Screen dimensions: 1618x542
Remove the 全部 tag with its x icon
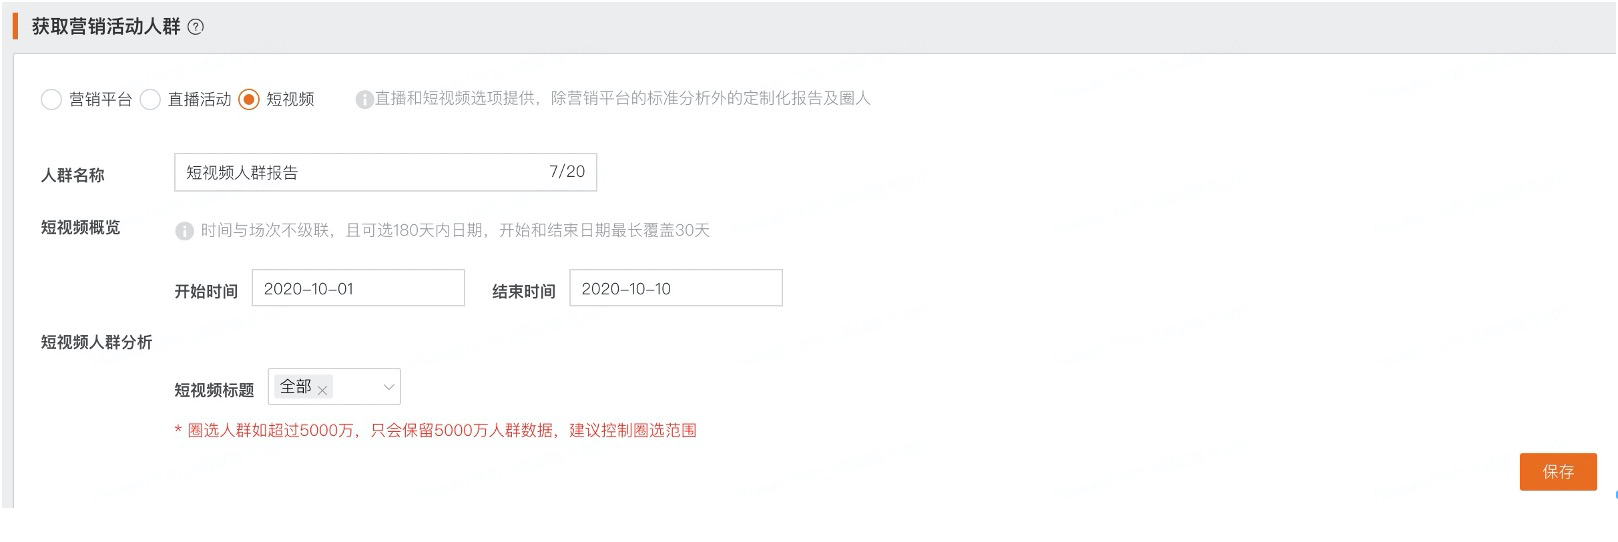pos(322,391)
